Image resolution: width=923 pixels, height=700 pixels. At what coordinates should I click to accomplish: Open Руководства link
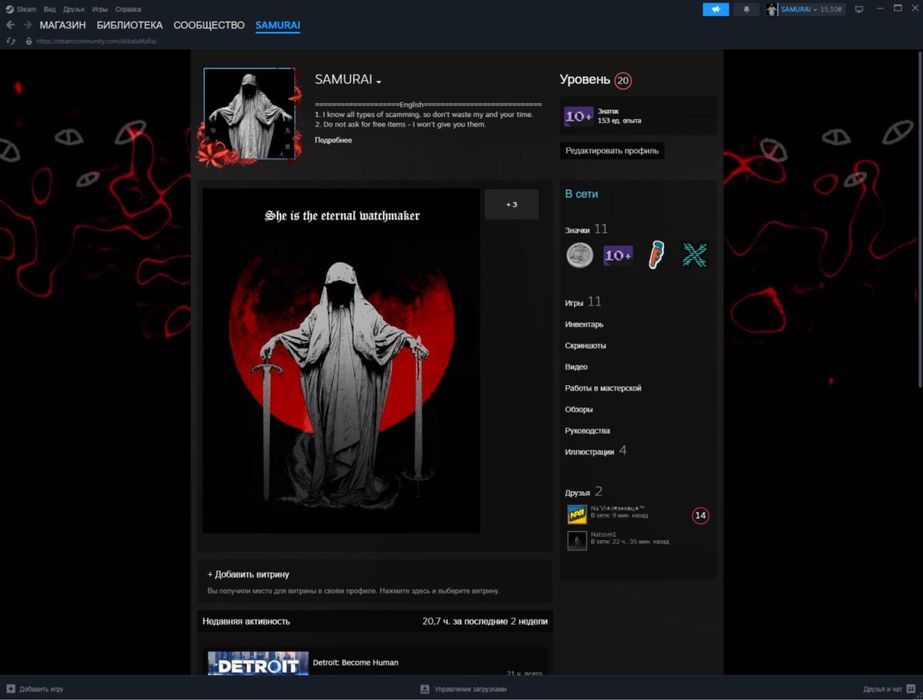(587, 430)
